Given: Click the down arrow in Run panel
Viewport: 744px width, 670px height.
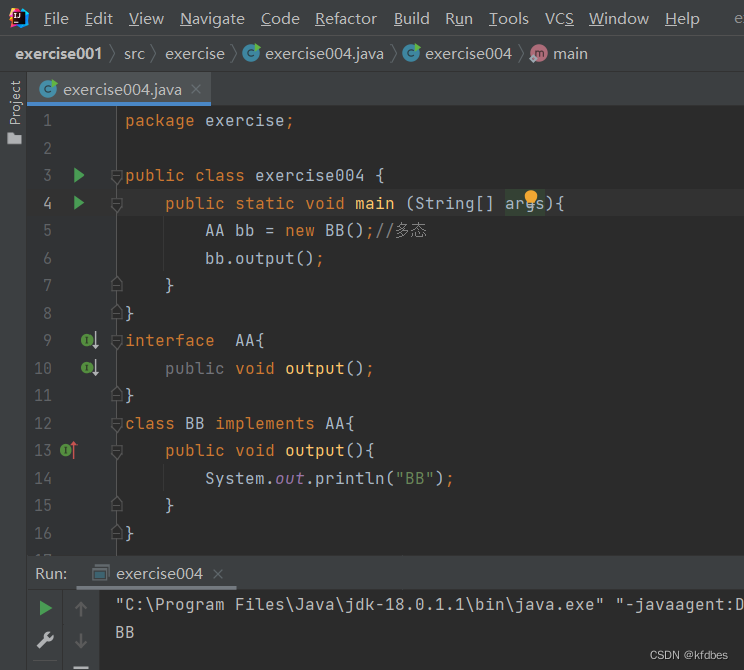Looking at the screenshot, I should point(81,640).
